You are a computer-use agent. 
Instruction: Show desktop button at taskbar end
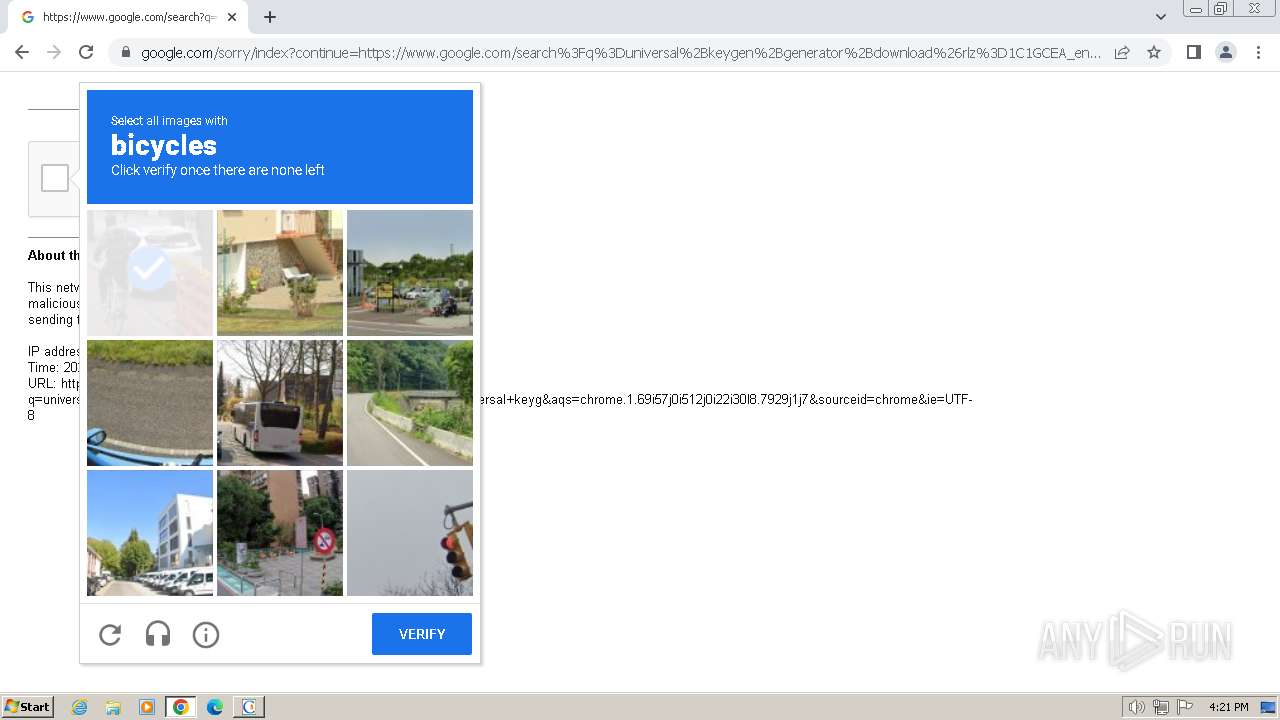(x=1269, y=707)
